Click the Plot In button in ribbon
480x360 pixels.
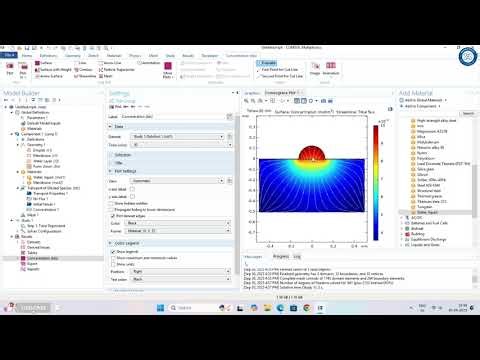click(x=24, y=70)
